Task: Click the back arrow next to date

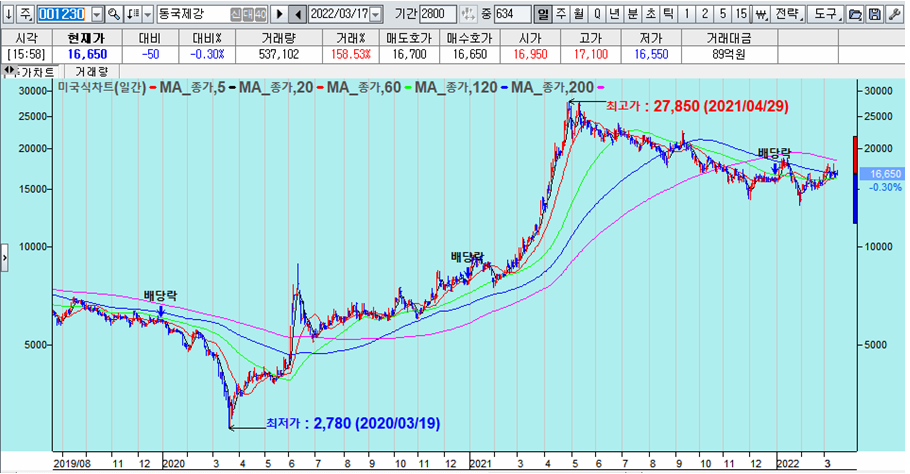Action: point(297,15)
